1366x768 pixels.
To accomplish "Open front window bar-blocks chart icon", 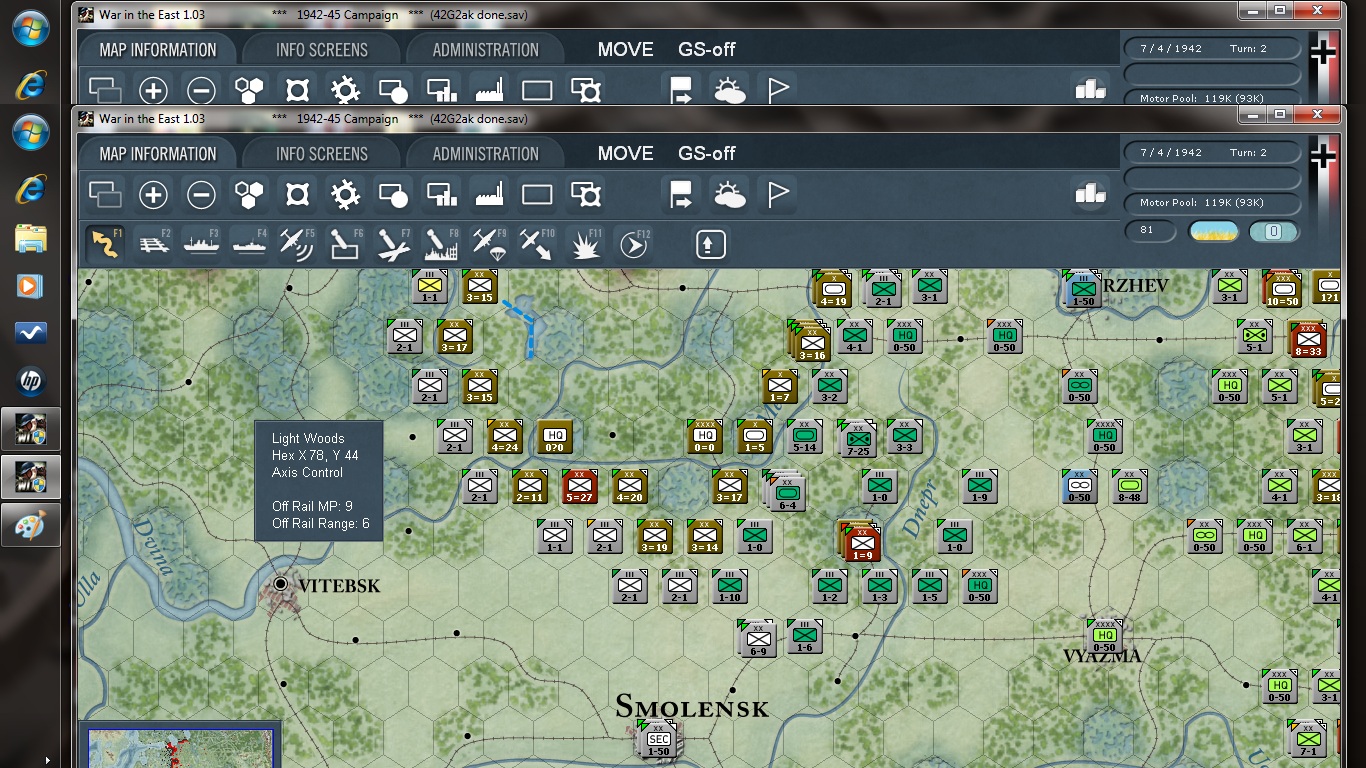I will (1091, 194).
